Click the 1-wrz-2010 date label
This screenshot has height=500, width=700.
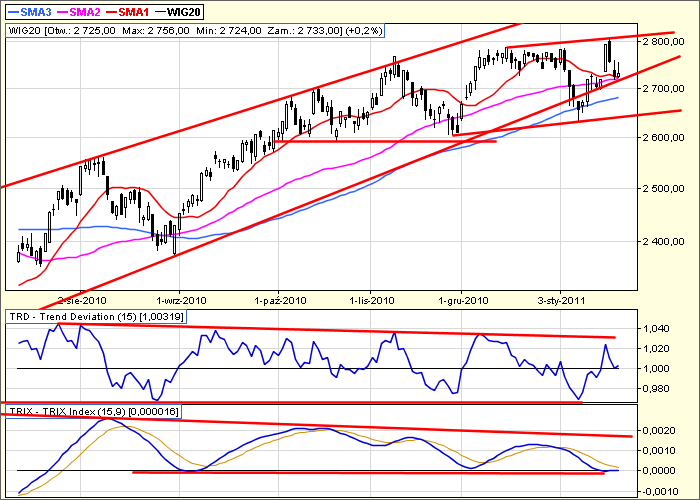[181, 300]
